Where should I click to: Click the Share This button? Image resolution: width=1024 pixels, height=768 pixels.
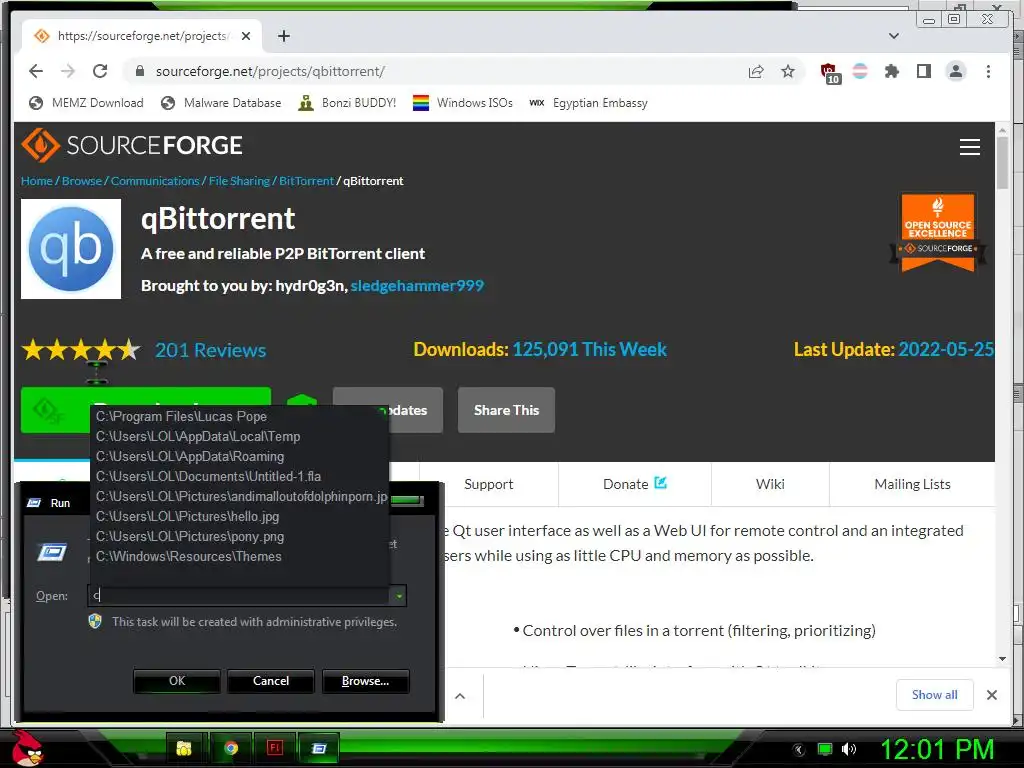tap(506, 410)
